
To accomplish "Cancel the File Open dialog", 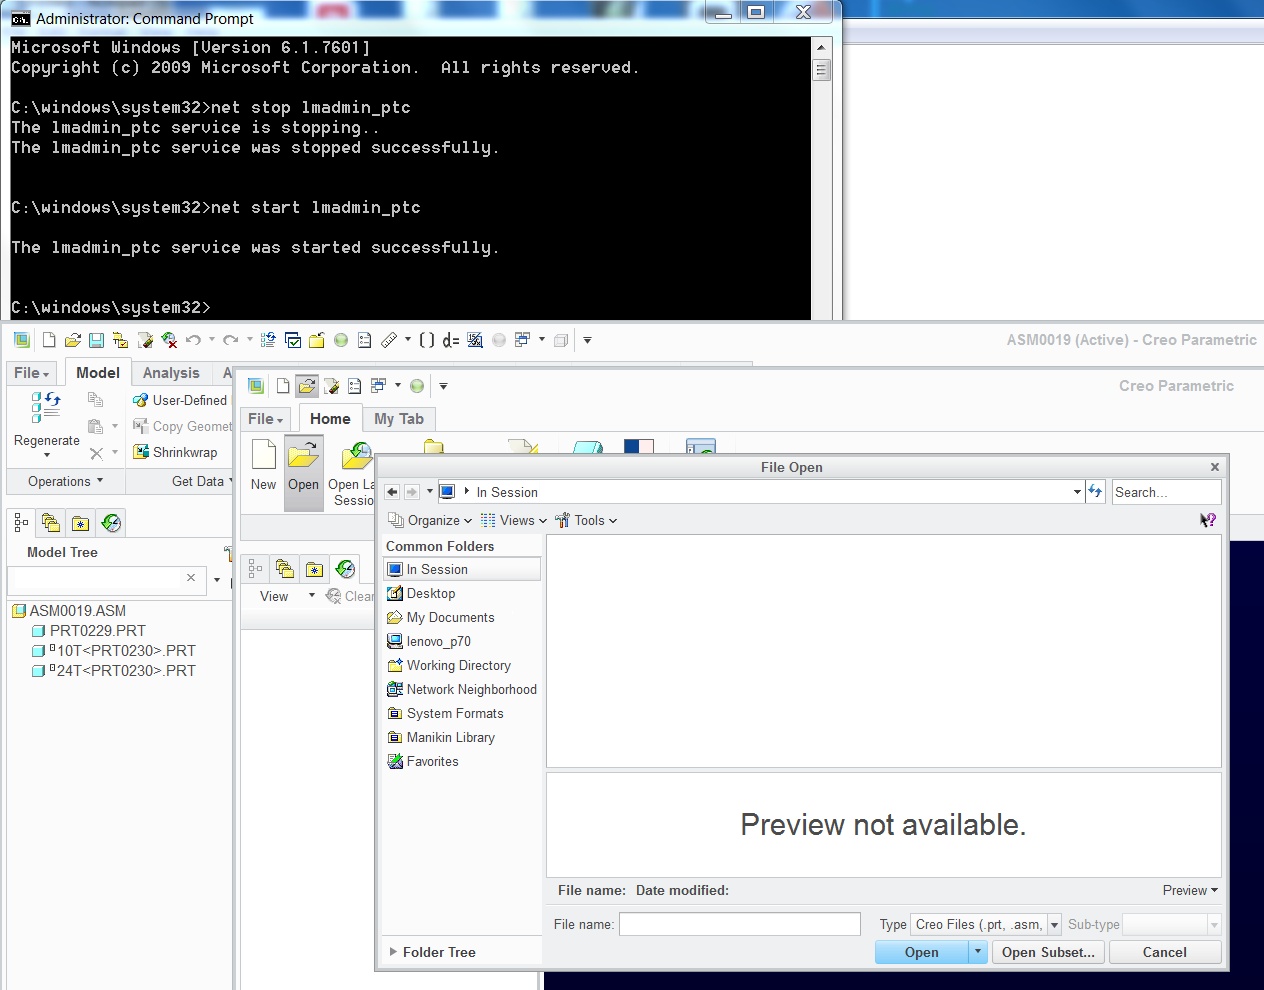I will tap(1164, 952).
